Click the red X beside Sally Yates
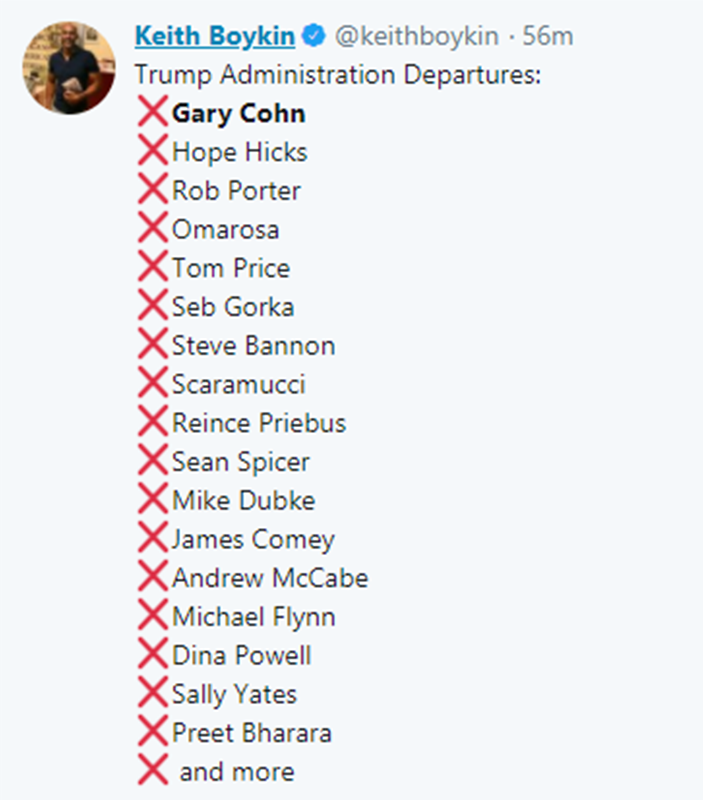 [x=152, y=694]
